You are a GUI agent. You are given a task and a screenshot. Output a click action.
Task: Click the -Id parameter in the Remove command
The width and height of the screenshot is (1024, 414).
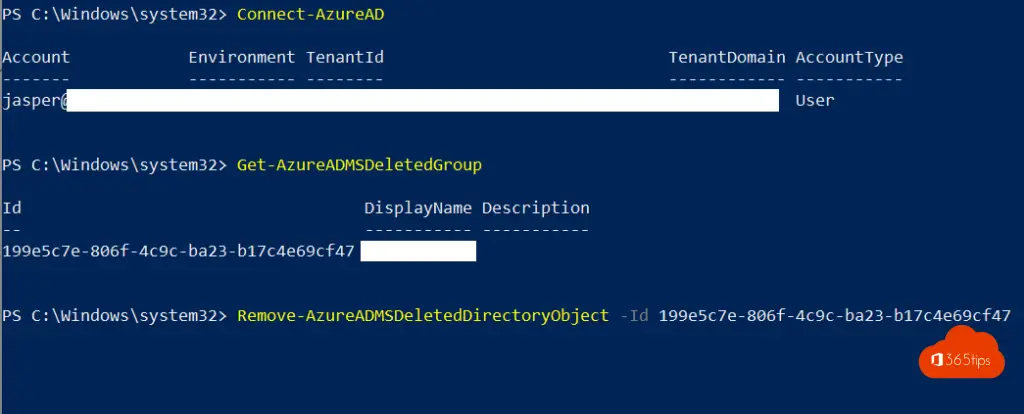[x=634, y=316]
